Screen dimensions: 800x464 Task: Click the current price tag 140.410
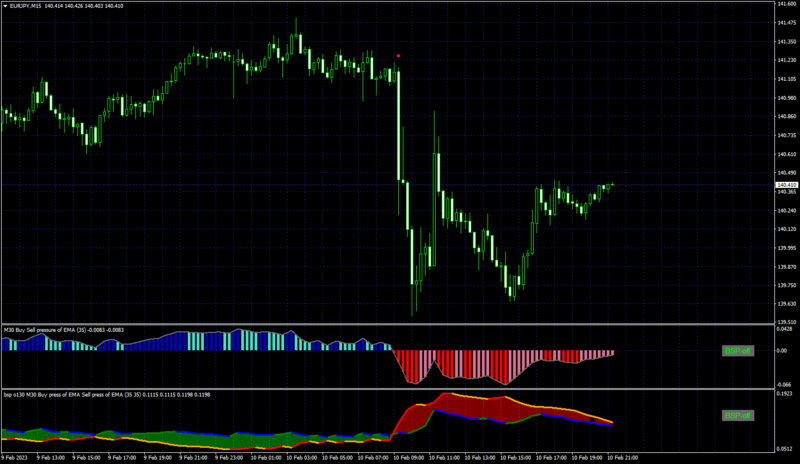coord(786,185)
